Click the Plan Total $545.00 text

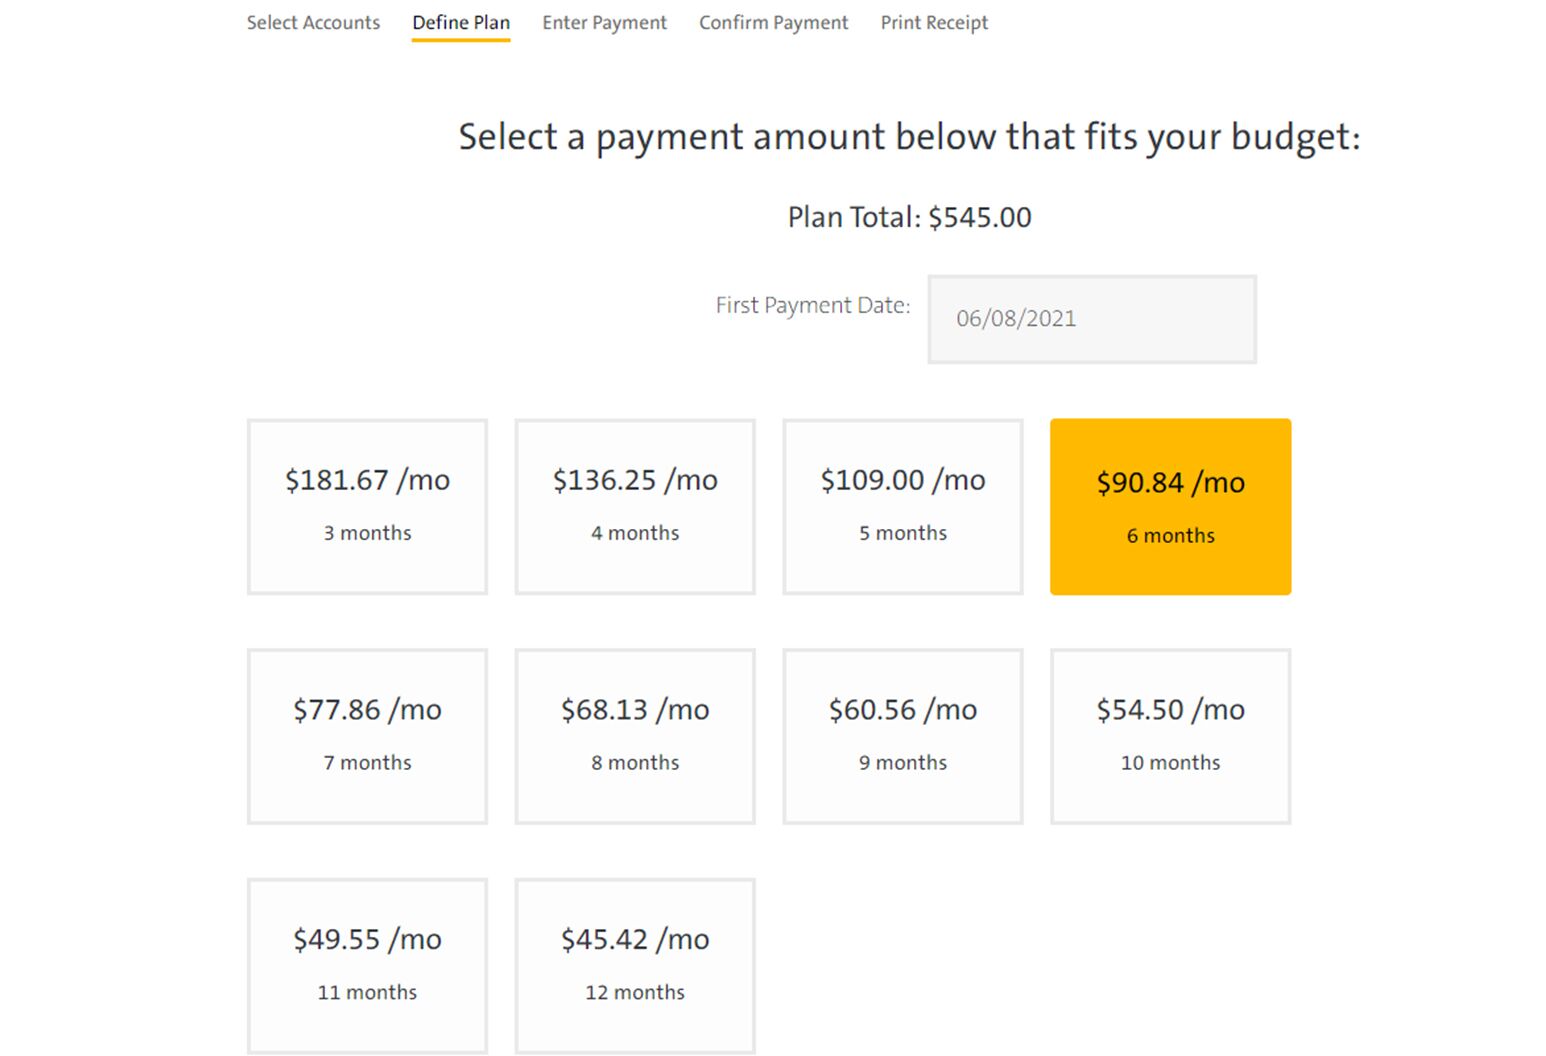pyautogui.click(x=909, y=218)
